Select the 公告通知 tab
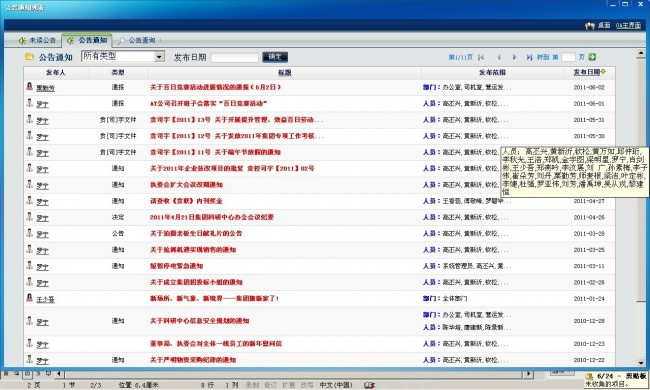This screenshot has width=650, height=390. tap(87, 40)
